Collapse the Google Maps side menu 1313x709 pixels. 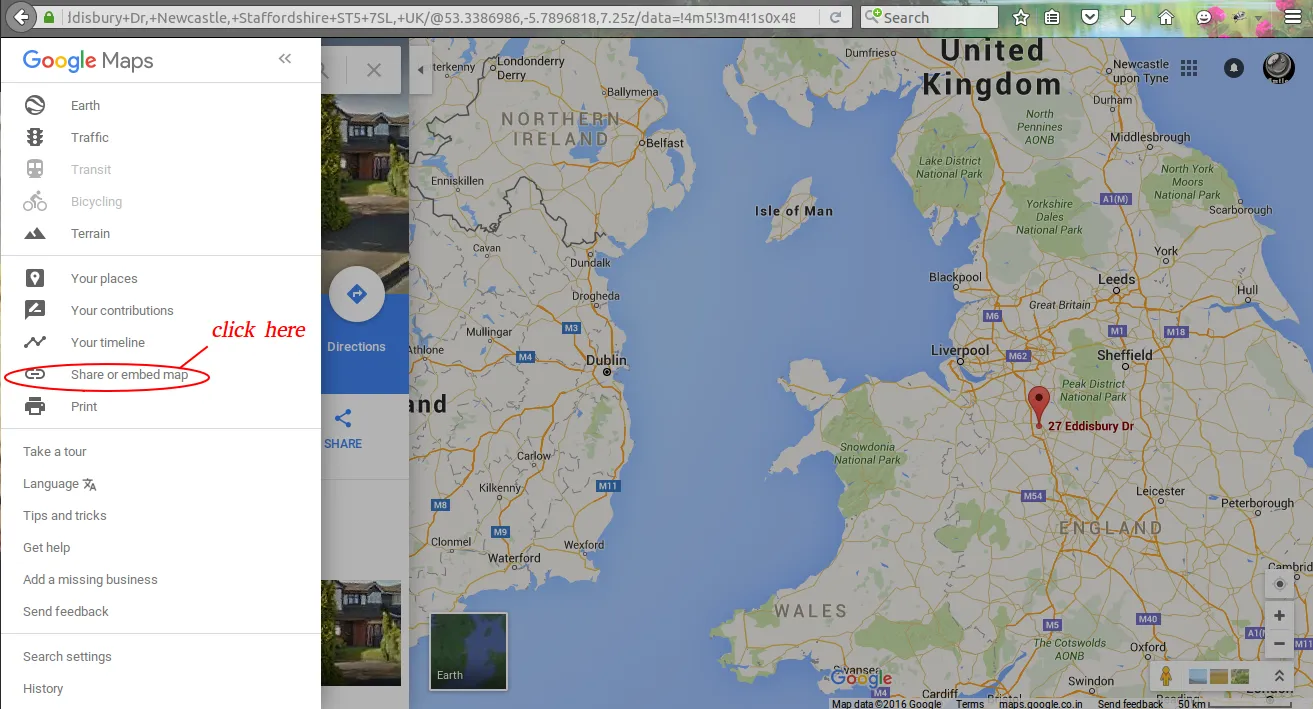[285, 59]
